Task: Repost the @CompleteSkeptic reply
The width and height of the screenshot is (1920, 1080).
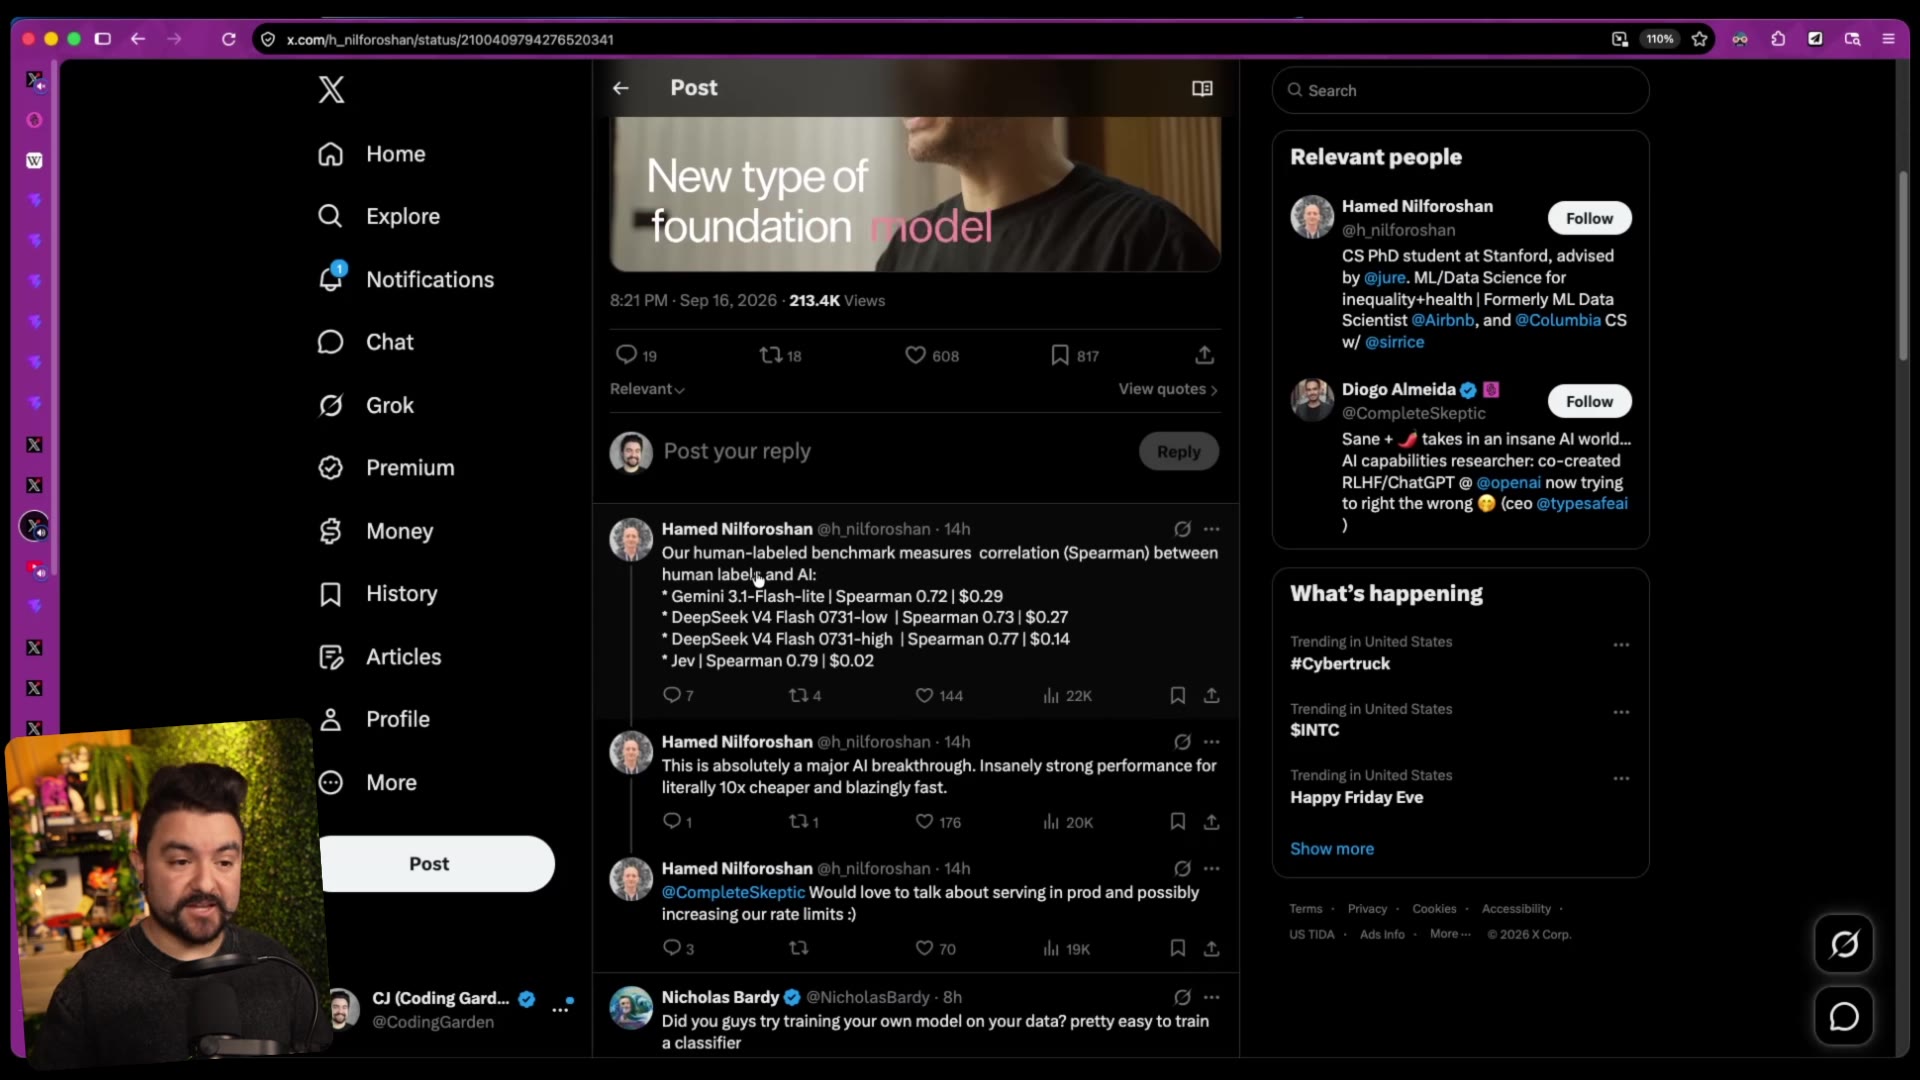Action: pos(798,948)
